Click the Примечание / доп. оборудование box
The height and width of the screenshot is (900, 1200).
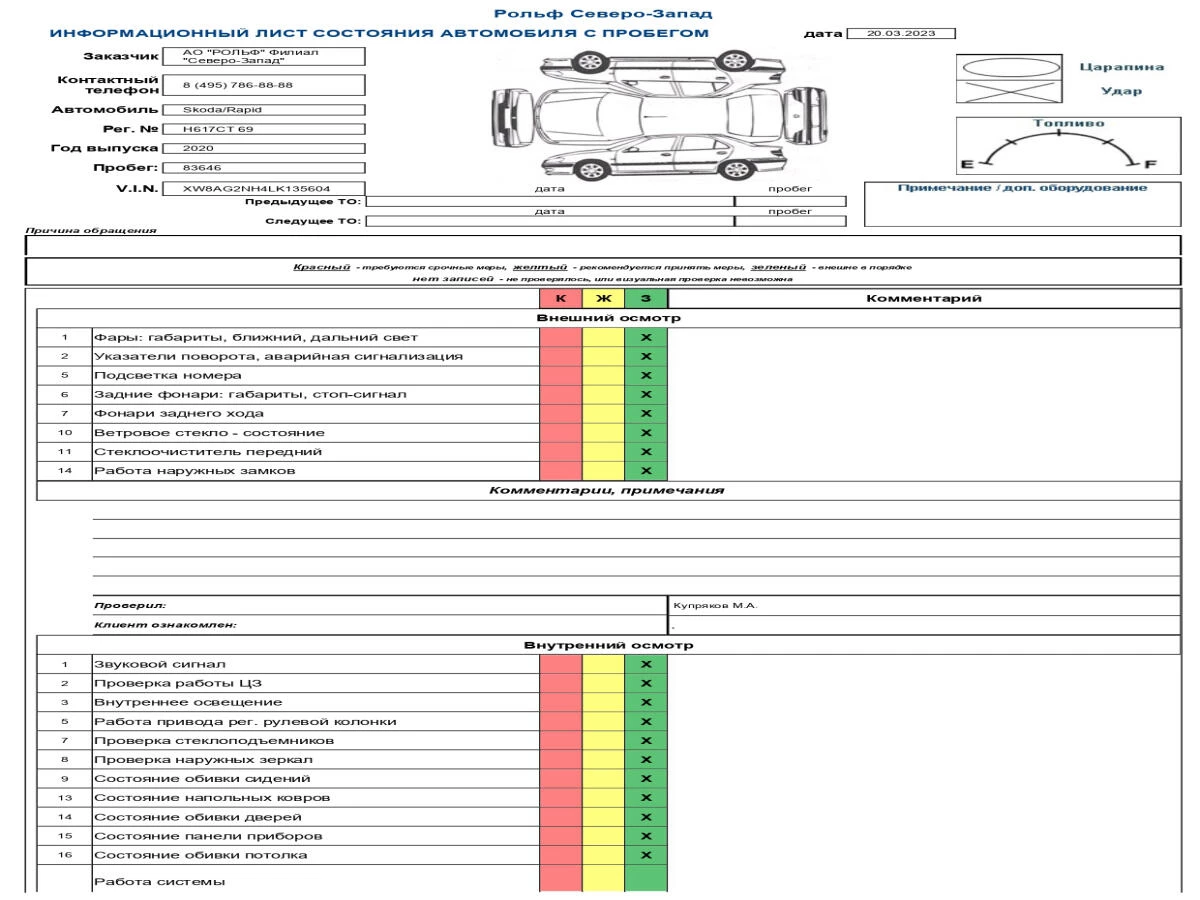pyautogui.click(x=1021, y=206)
